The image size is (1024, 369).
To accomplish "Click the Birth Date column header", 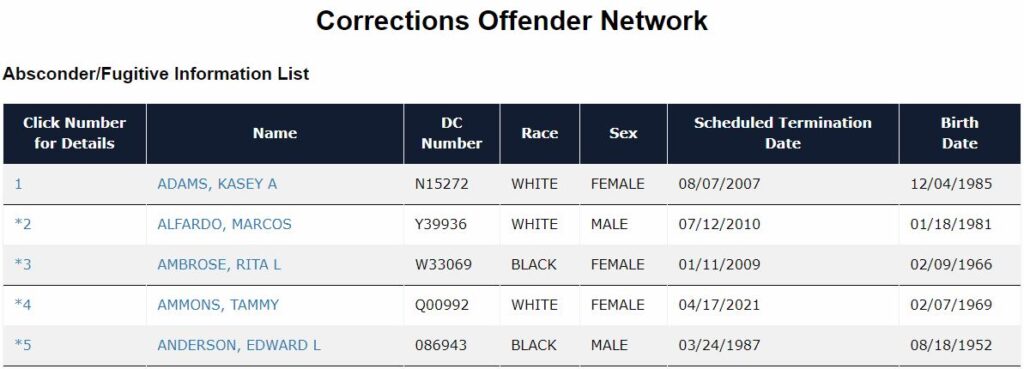I will pyautogui.click(x=959, y=133).
